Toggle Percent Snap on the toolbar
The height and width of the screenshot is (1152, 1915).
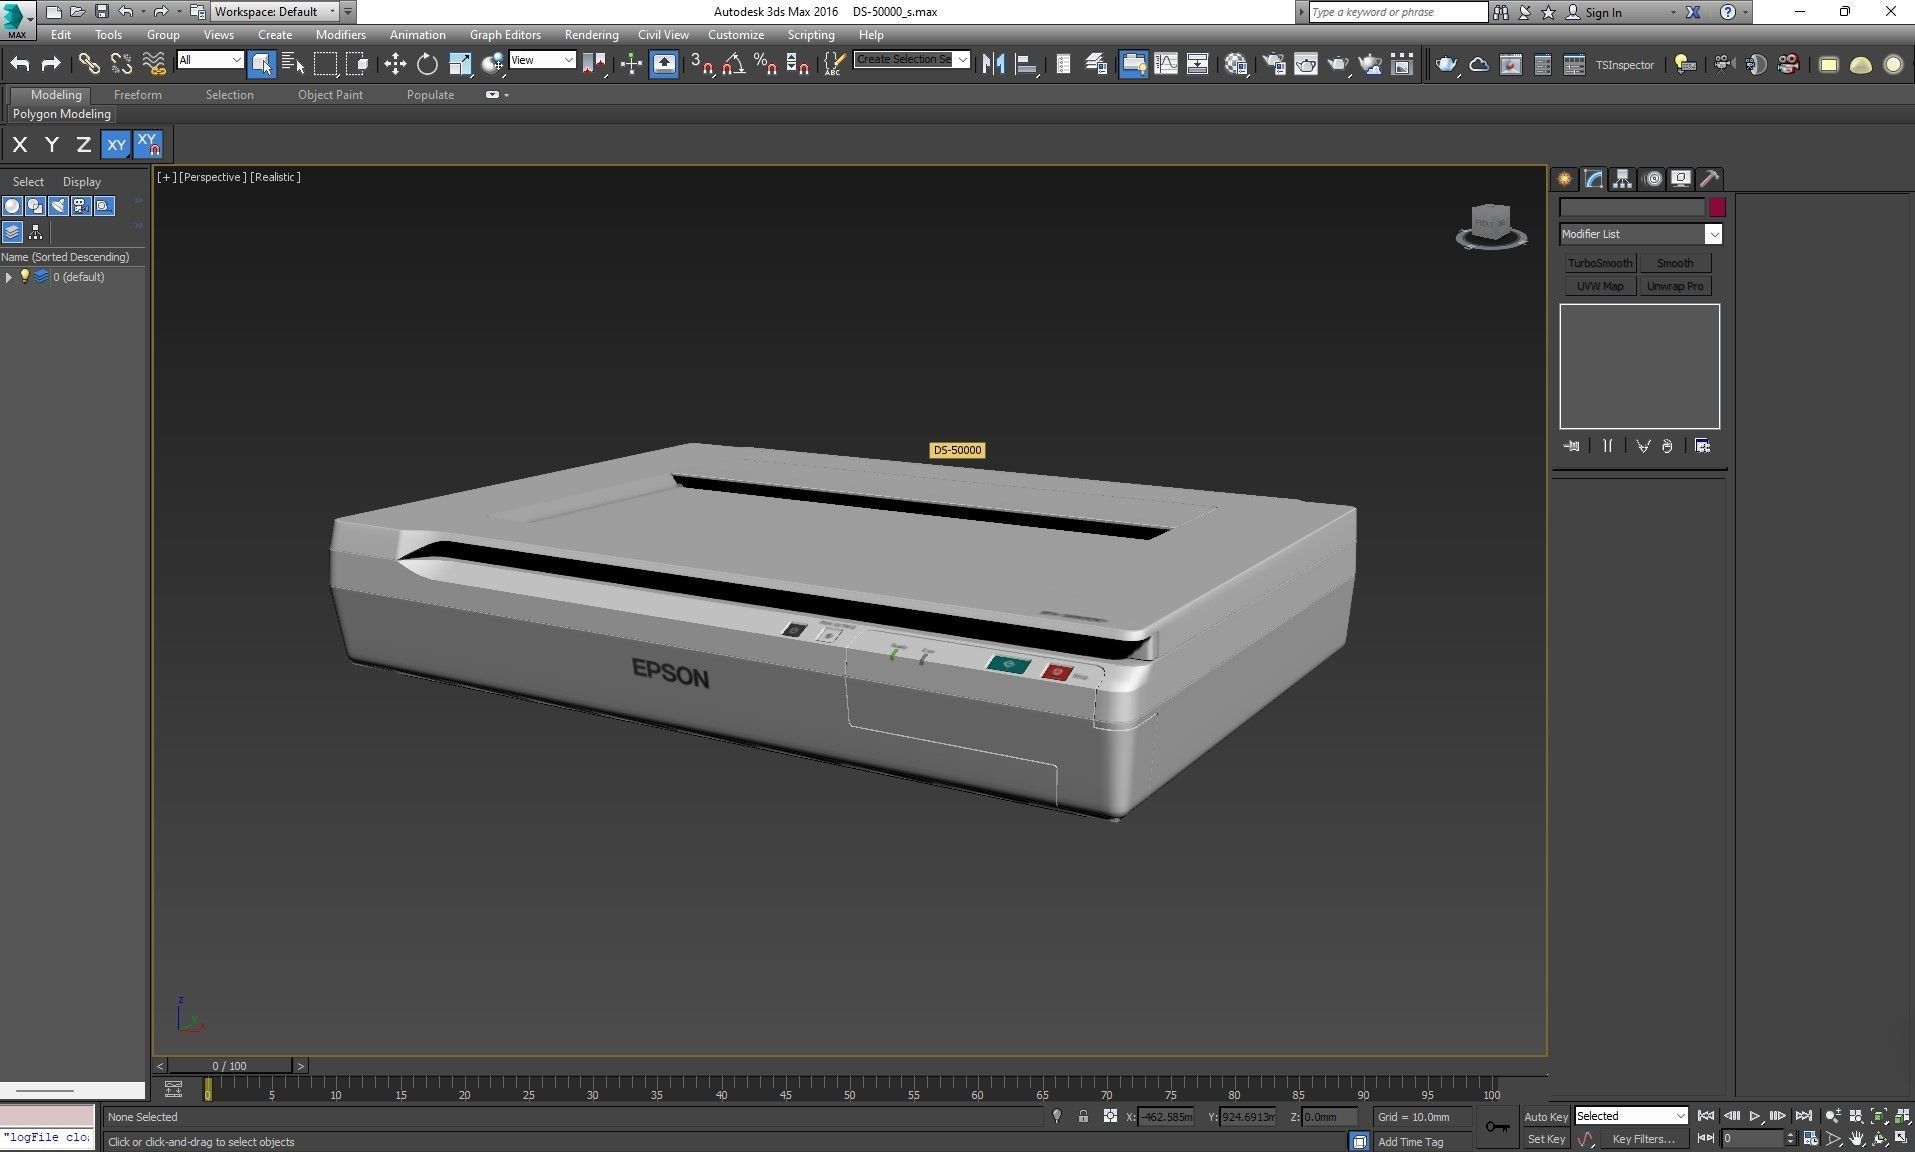point(765,64)
